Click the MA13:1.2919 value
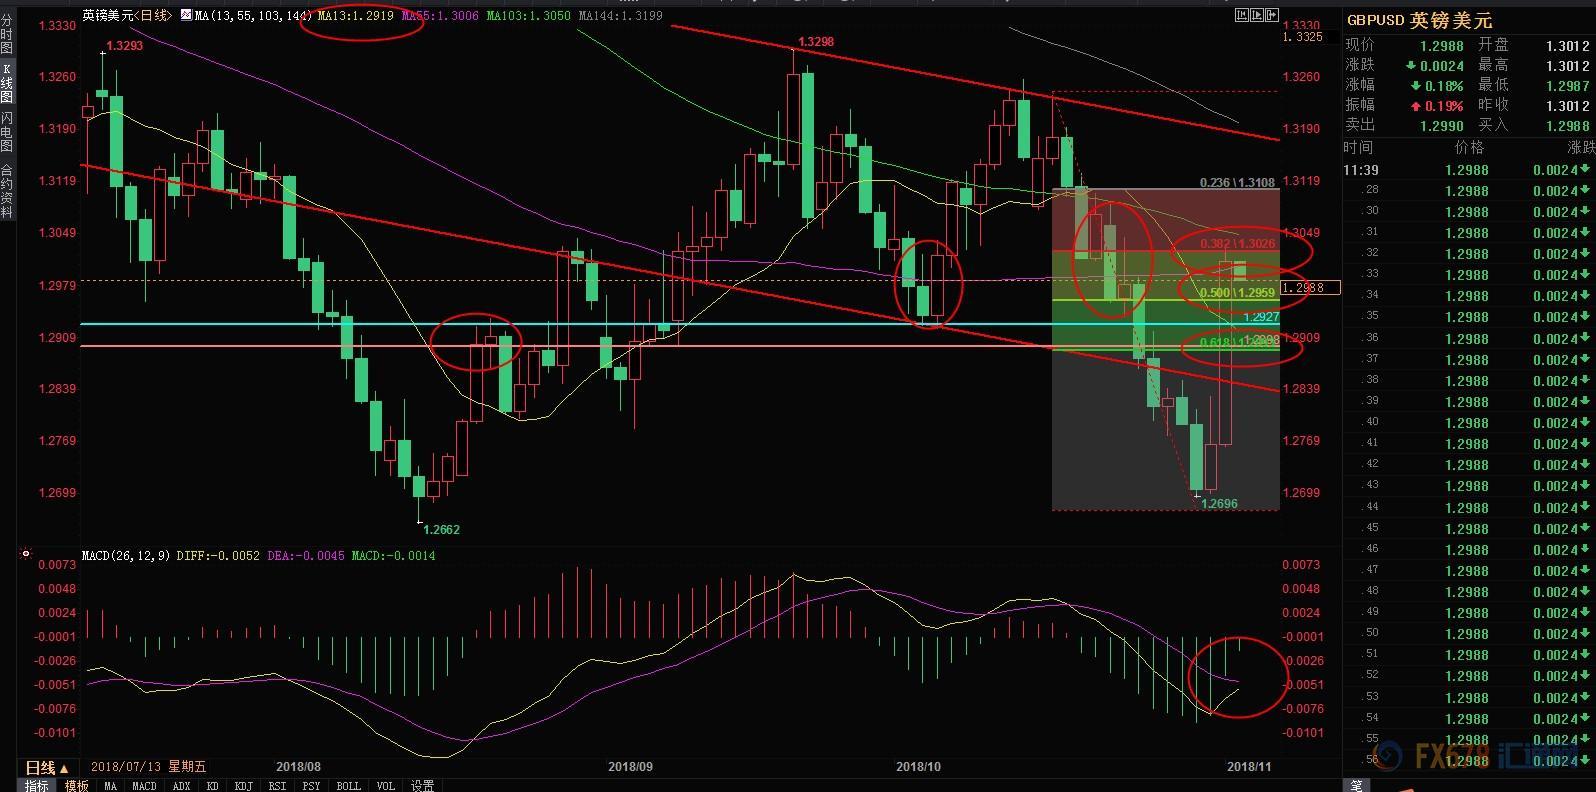The height and width of the screenshot is (792, 1596). (355, 15)
